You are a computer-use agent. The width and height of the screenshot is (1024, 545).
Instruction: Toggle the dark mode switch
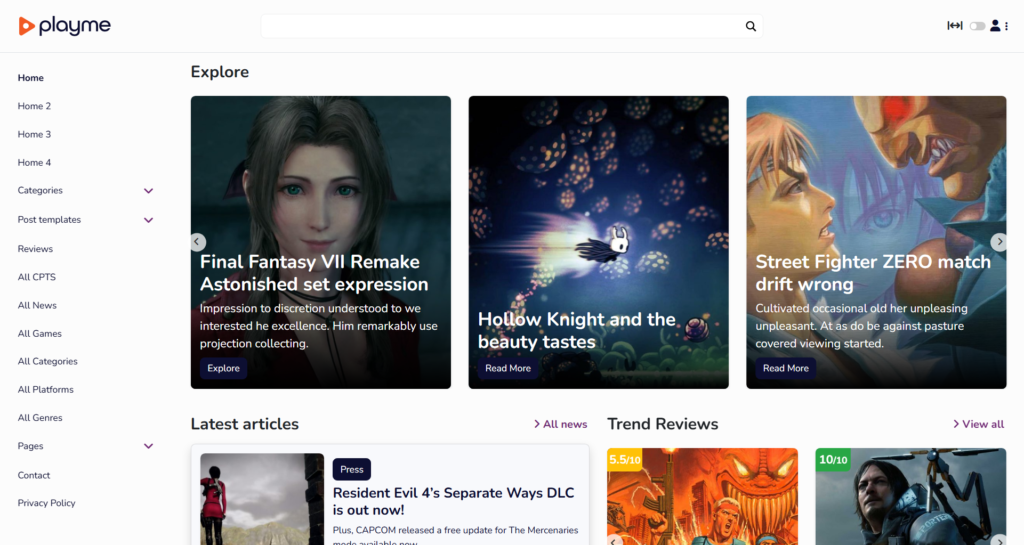pos(977,26)
